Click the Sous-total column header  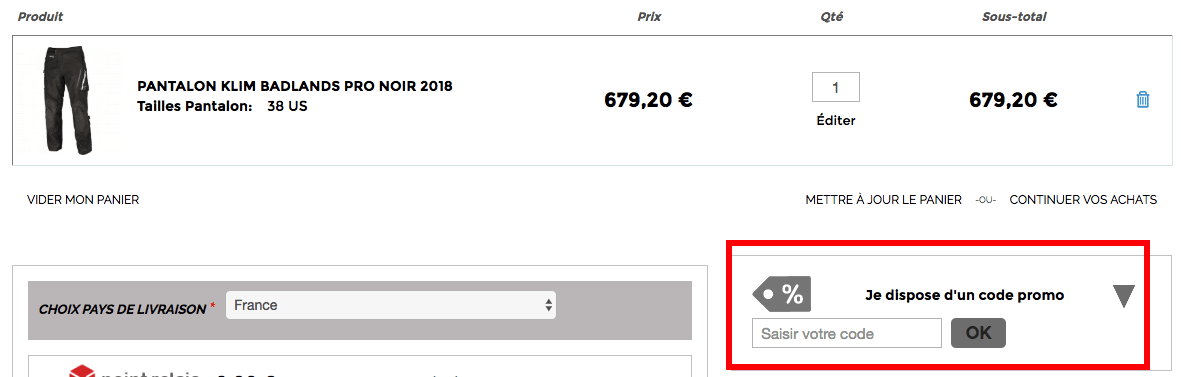(1014, 17)
